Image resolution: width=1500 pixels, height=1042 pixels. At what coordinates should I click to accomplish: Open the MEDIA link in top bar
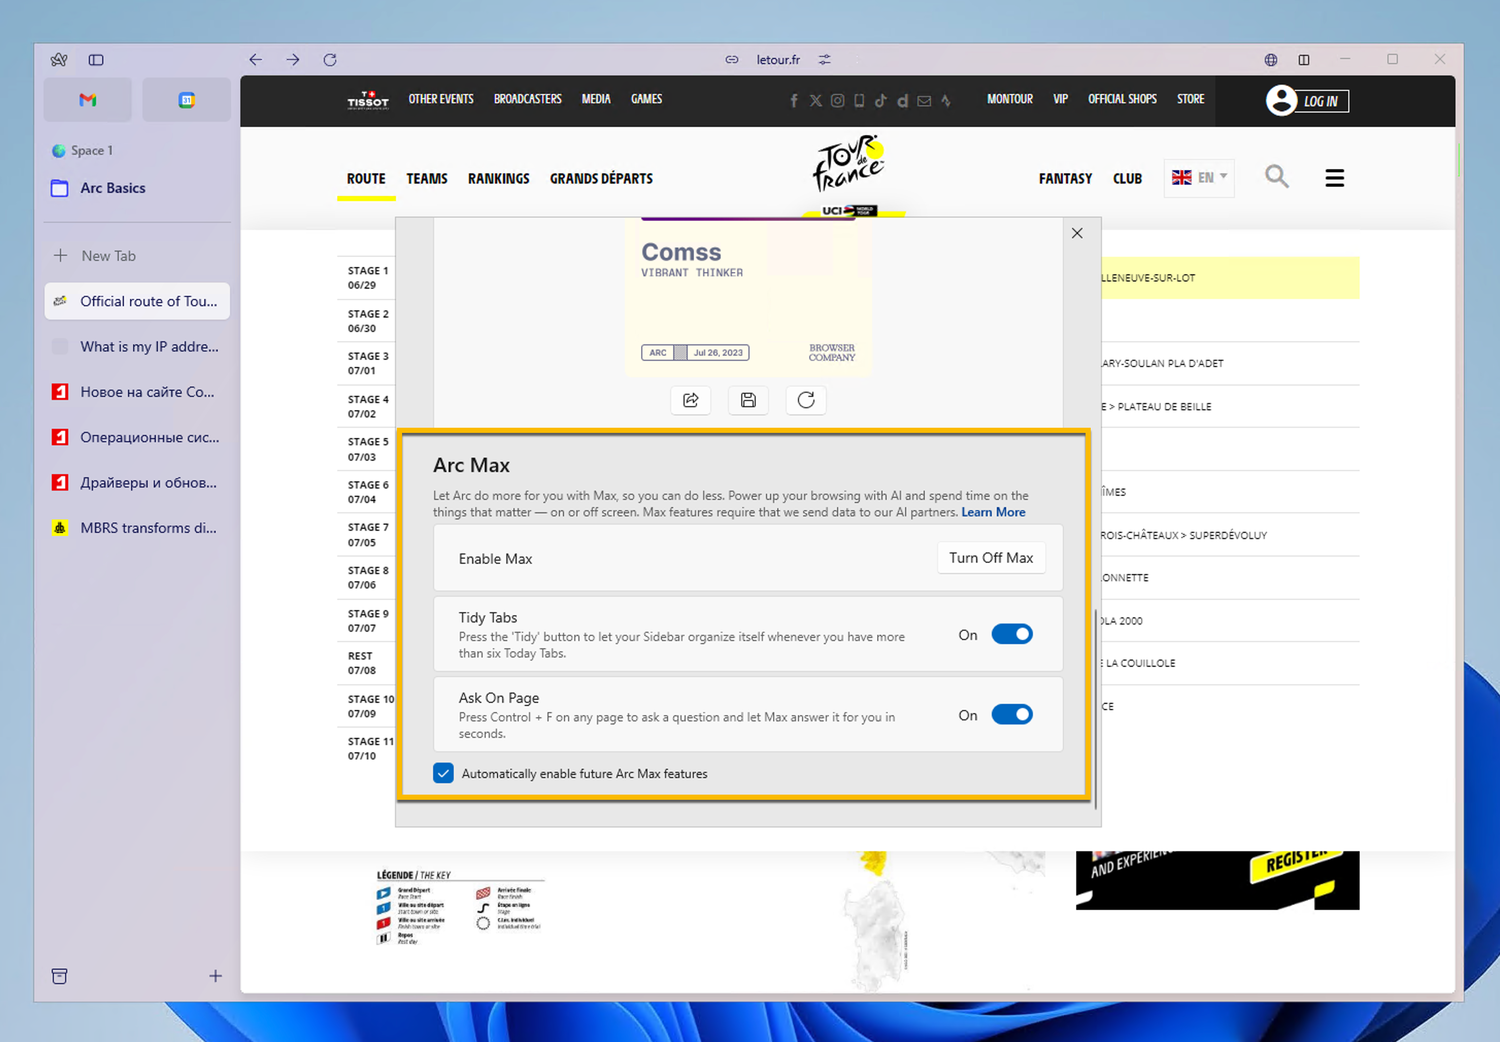point(596,99)
